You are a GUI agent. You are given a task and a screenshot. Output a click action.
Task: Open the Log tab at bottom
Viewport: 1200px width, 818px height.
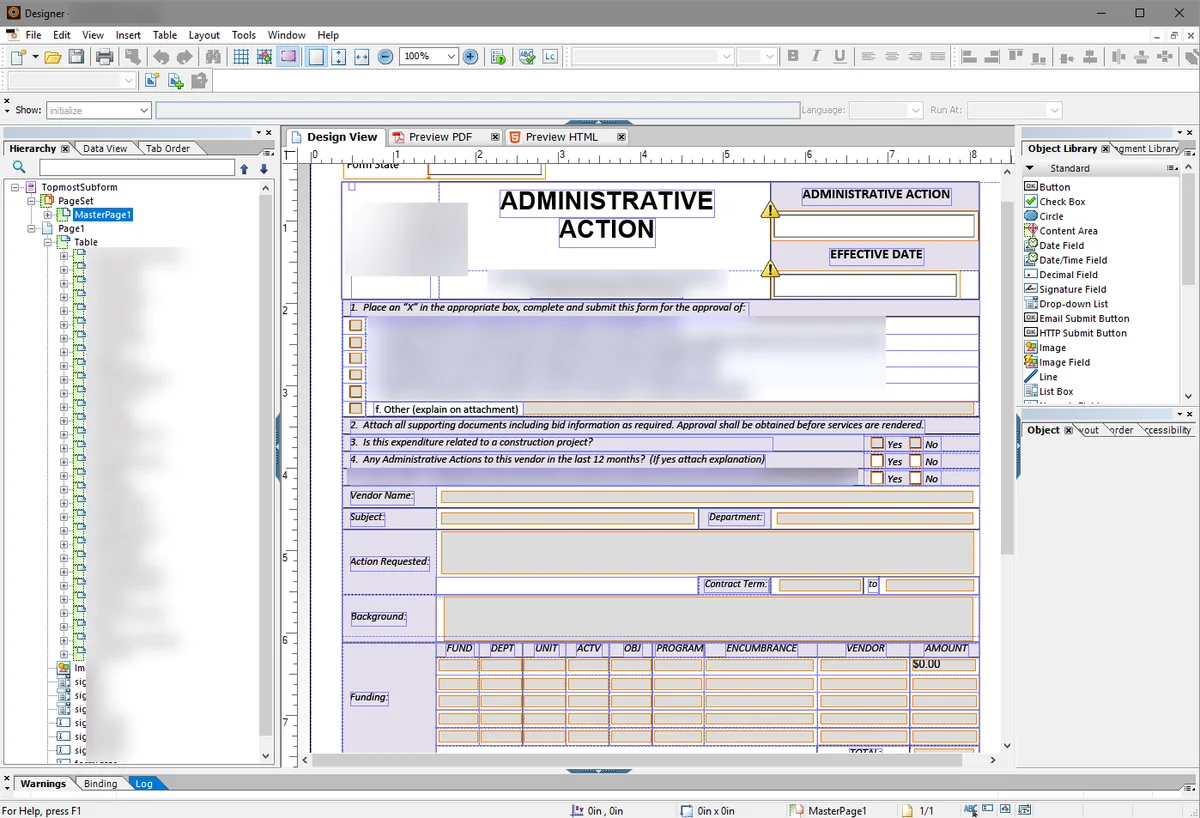pos(144,784)
